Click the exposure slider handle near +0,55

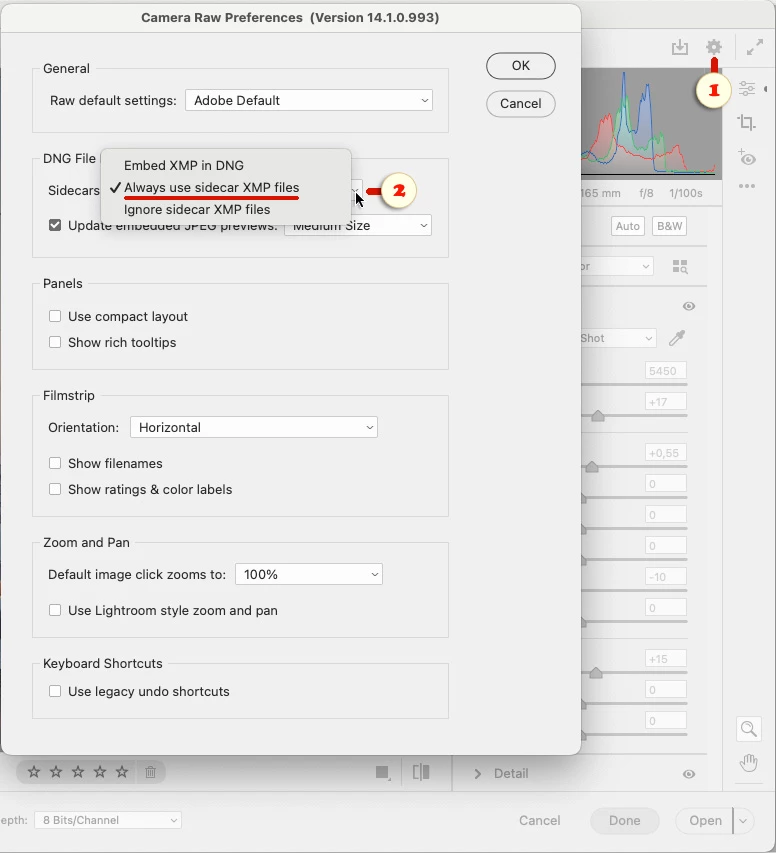coord(592,466)
